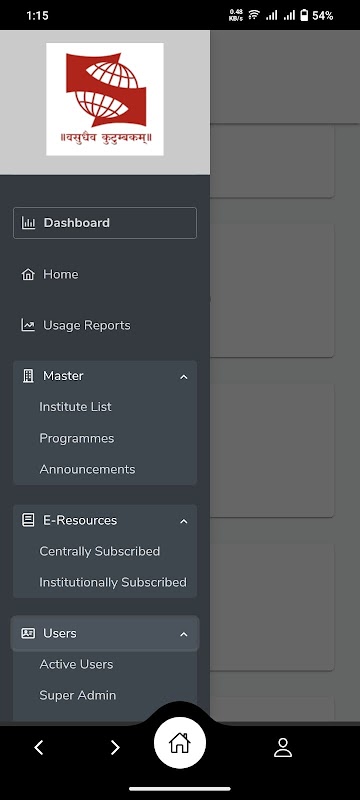Image resolution: width=360 pixels, height=800 pixels.
Task: Open the Programmes menu entry
Action: pyautogui.click(x=77, y=438)
